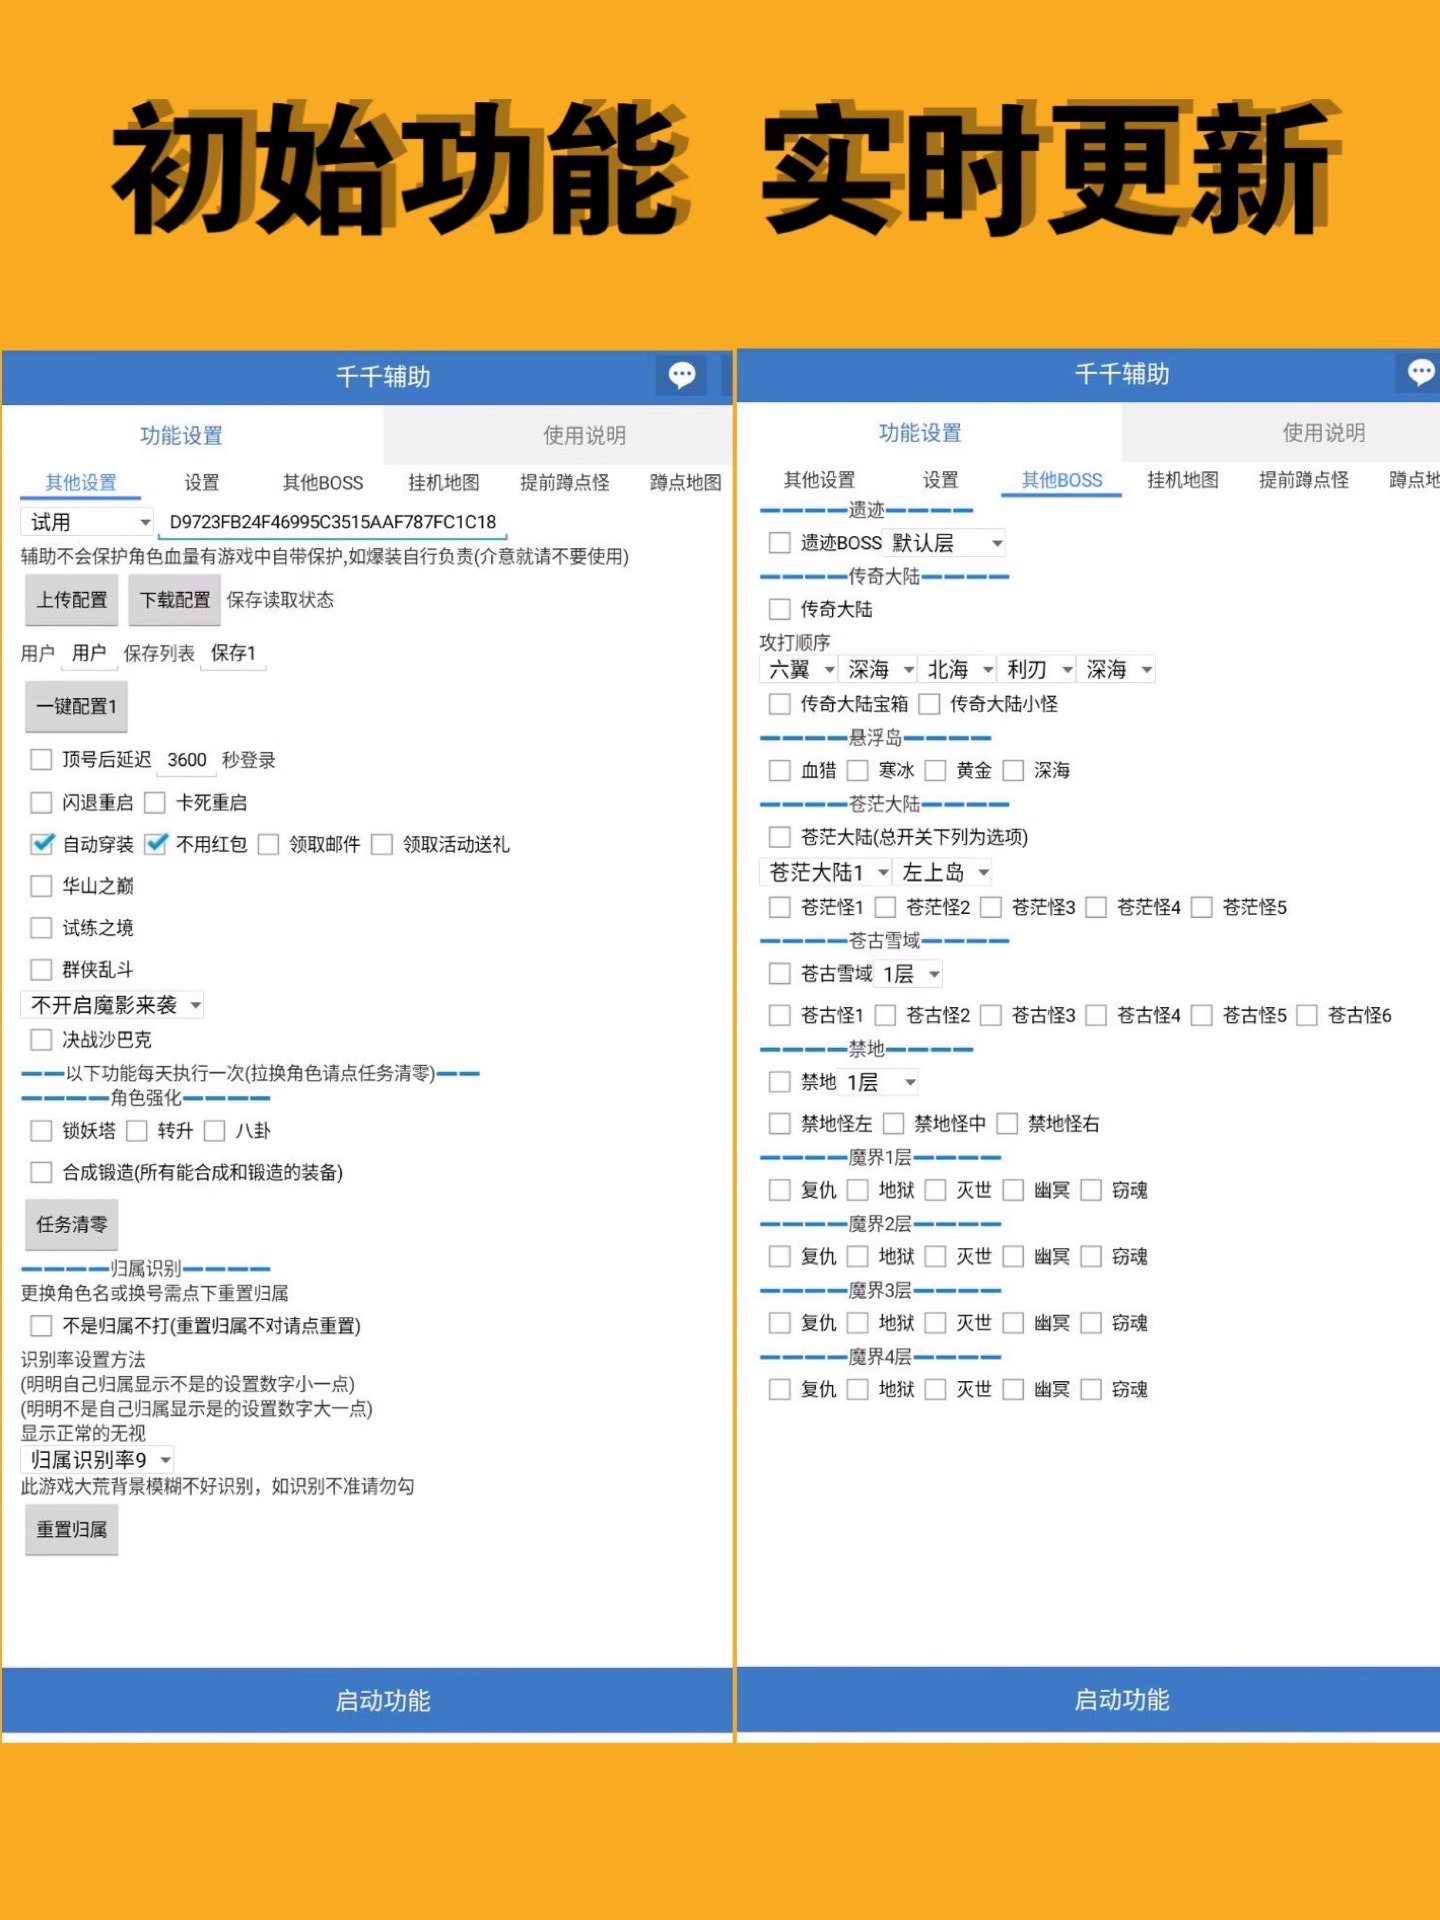Open 设置 sub-tab in right panel
The image size is (1440, 1920).
(x=940, y=480)
